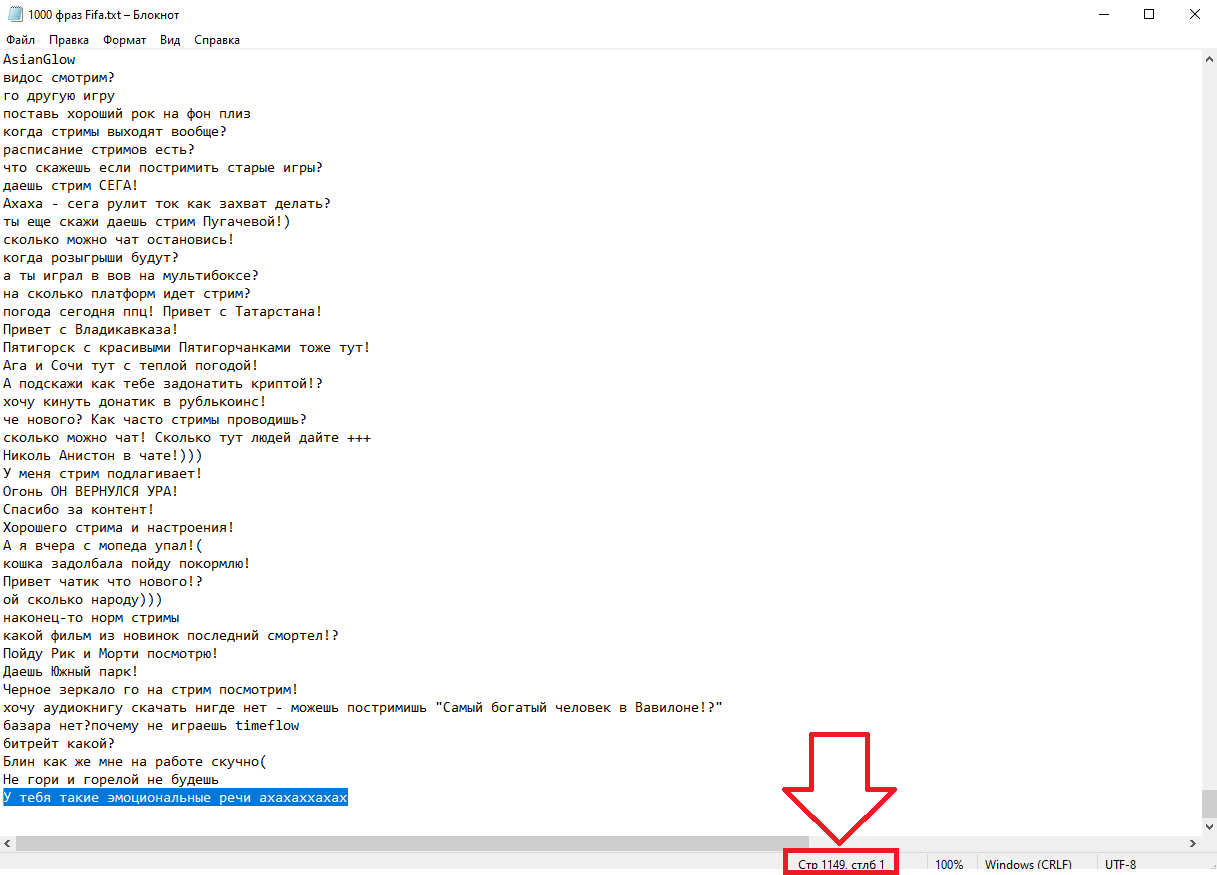Close the Notepad window
This screenshot has width=1217, height=875.
[x=1194, y=15]
